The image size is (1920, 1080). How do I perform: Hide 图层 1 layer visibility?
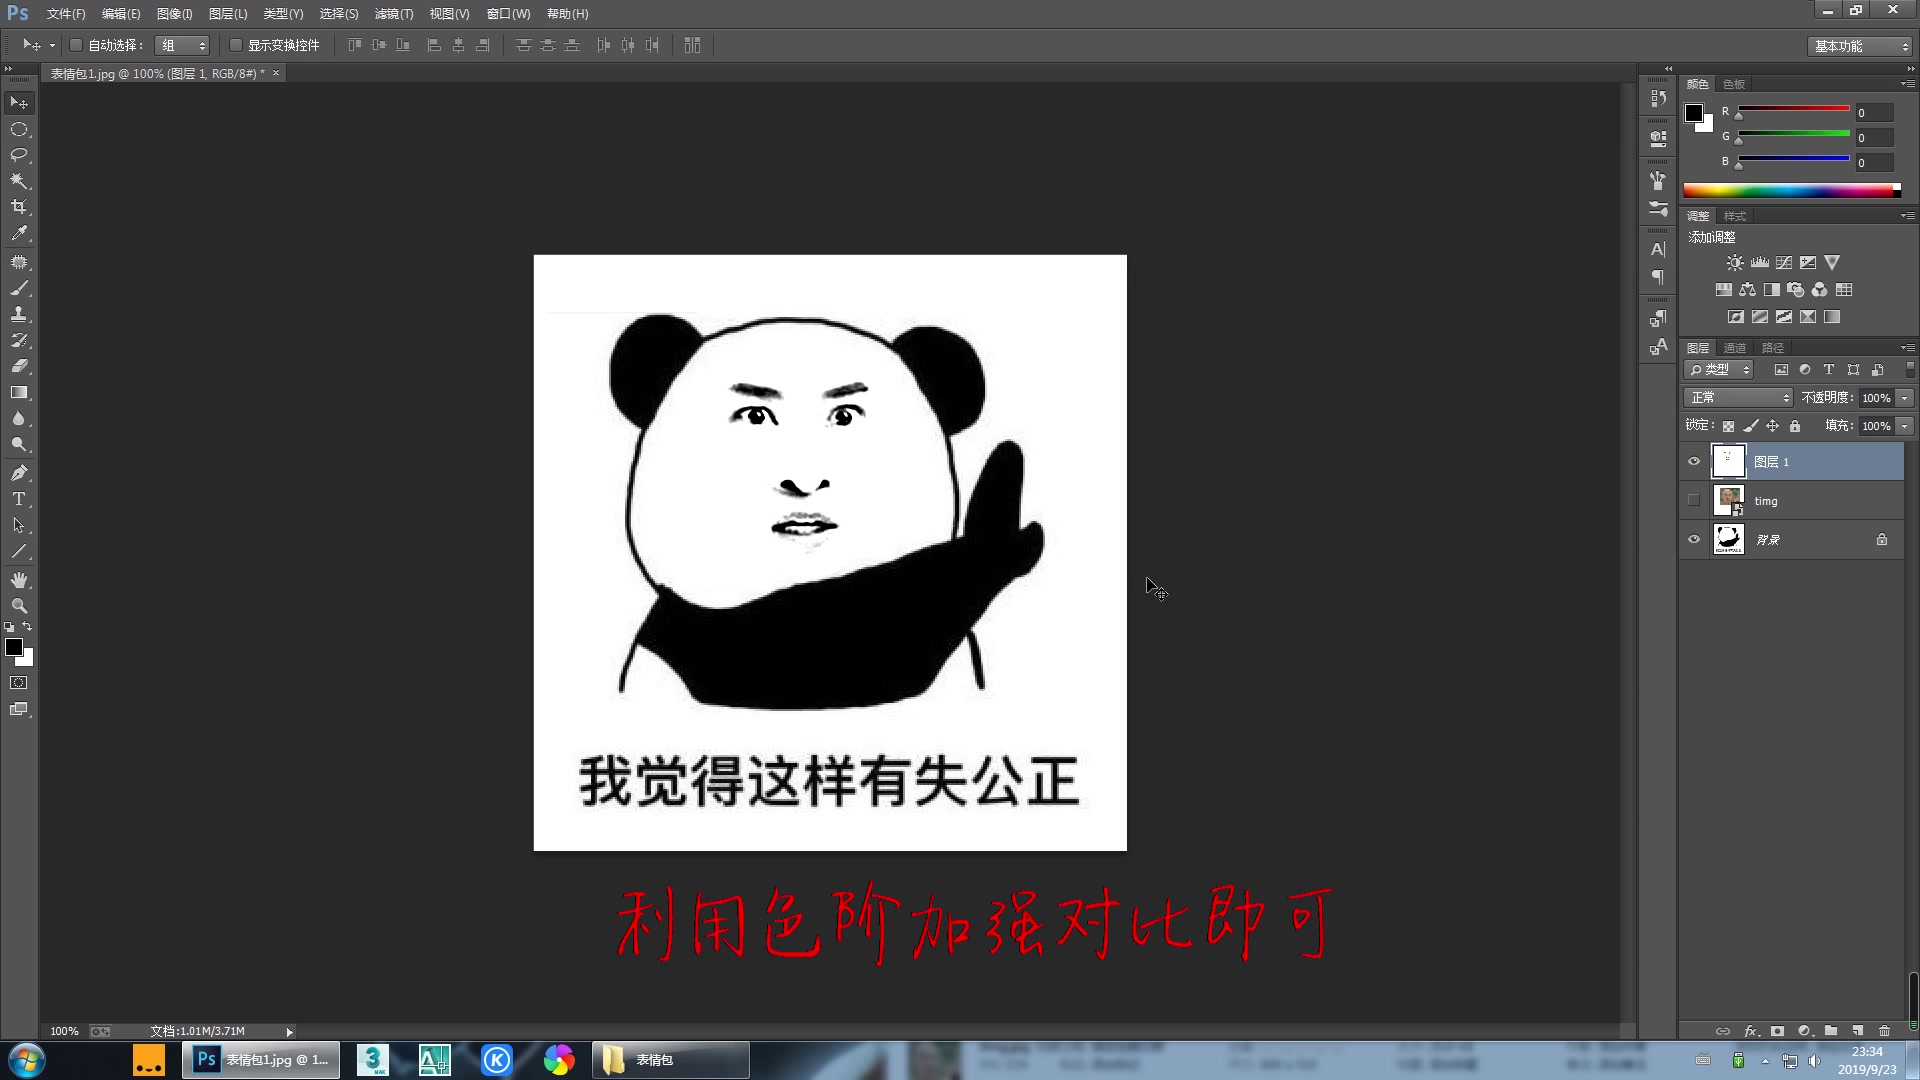click(x=1694, y=462)
